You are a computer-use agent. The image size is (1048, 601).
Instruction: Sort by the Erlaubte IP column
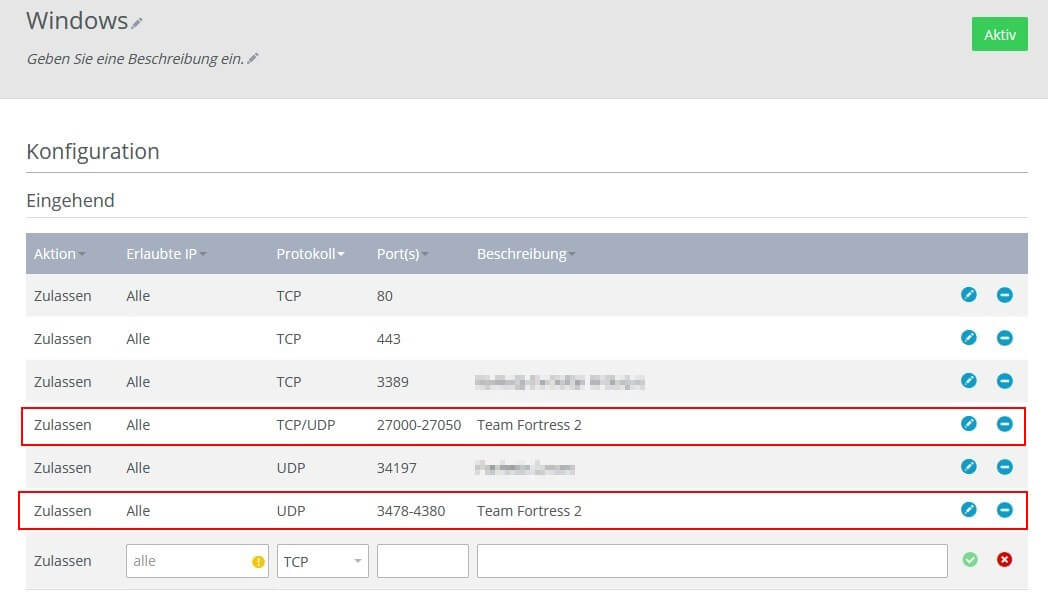tap(166, 254)
